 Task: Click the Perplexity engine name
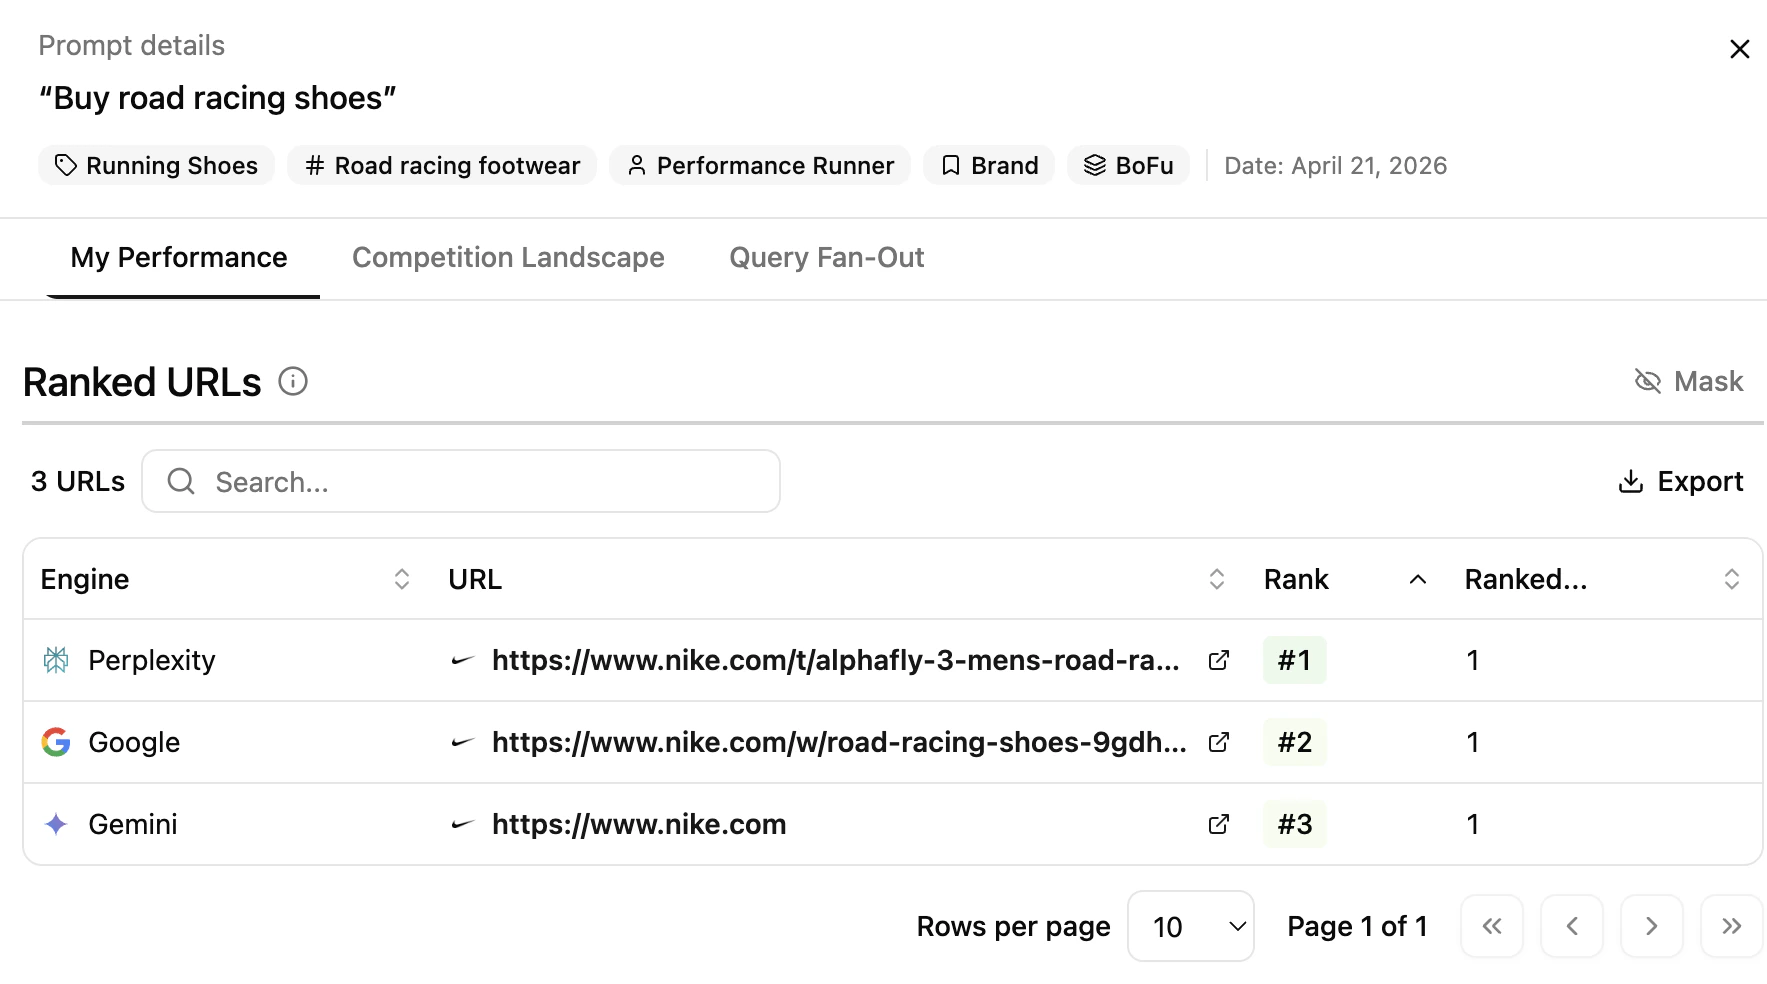point(152,660)
